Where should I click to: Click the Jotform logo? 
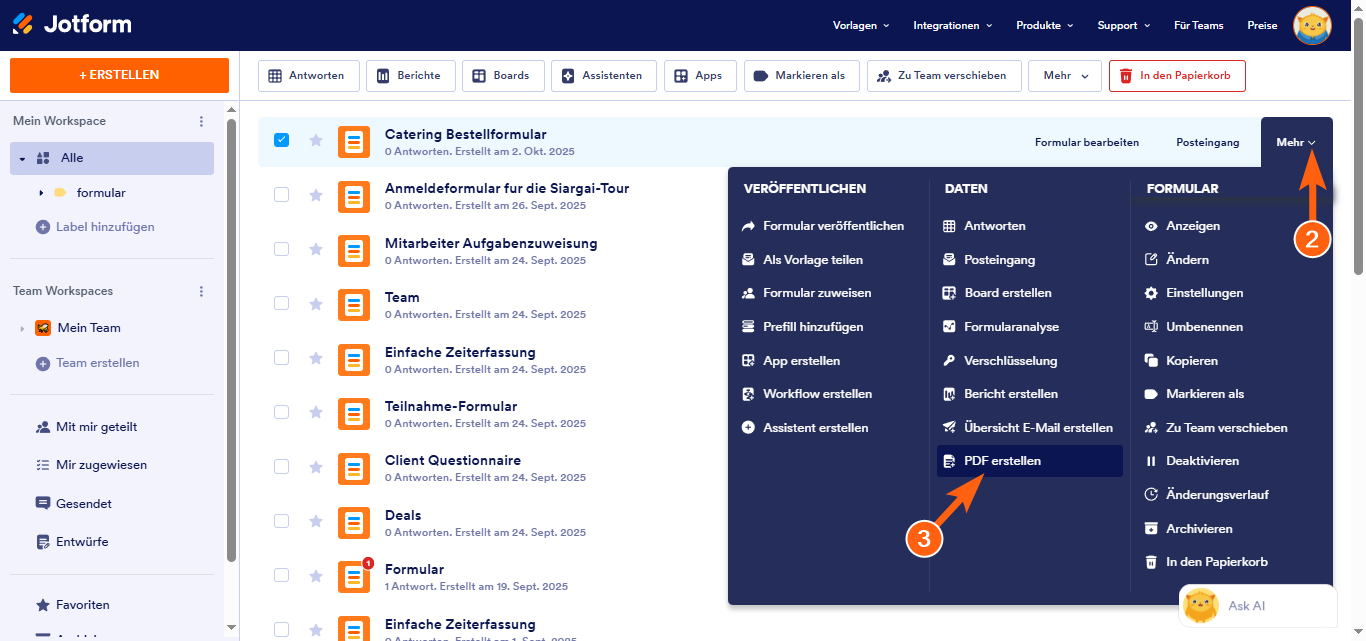point(71,24)
